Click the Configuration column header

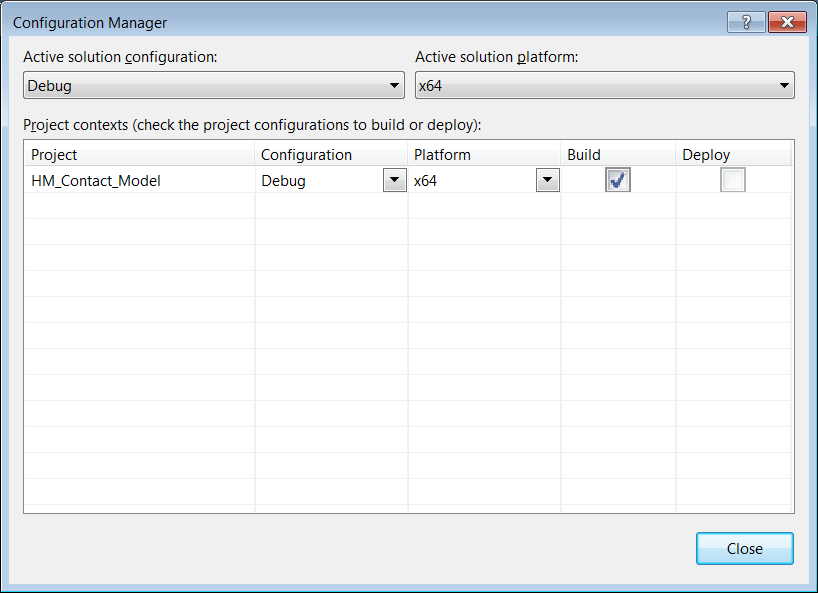(331, 155)
